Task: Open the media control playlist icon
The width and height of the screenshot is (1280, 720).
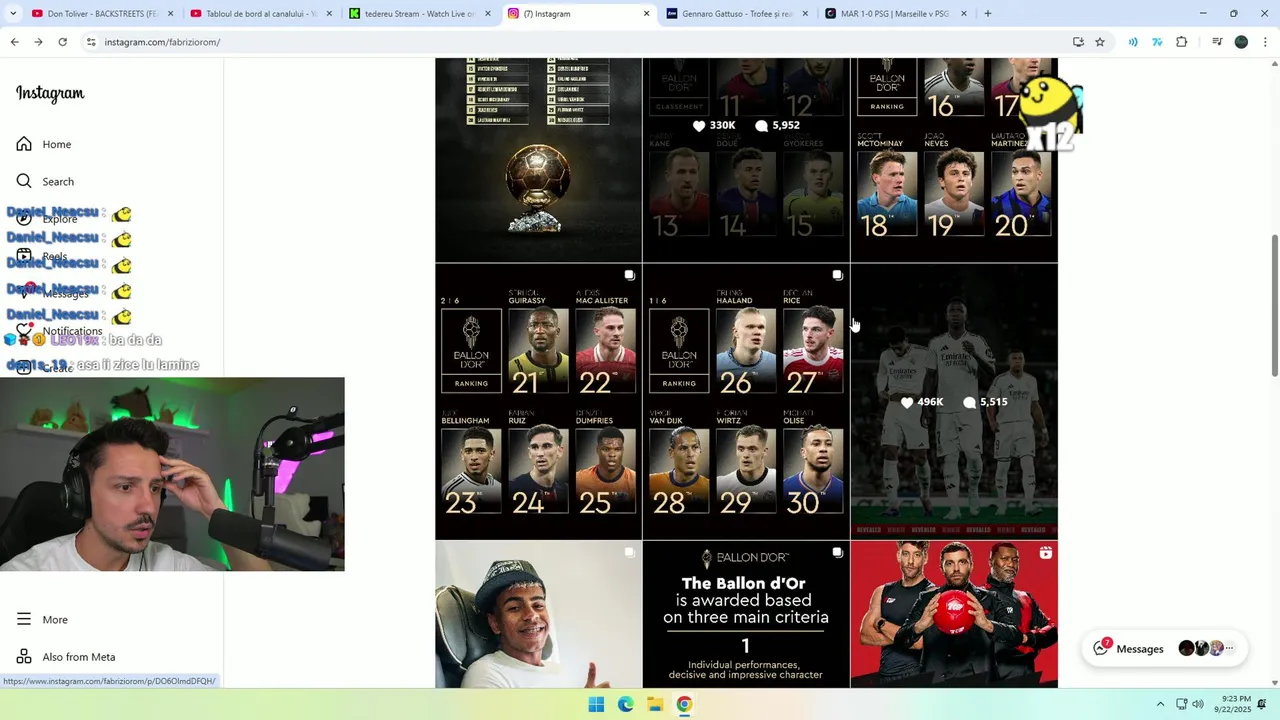Action: pyautogui.click(x=1217, y=42)
